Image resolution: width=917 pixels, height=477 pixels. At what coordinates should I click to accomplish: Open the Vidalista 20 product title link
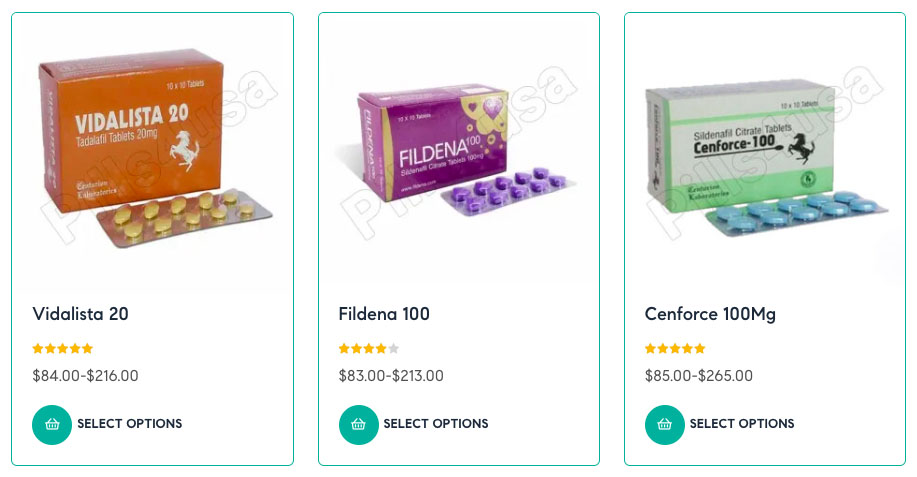point(81,314)
